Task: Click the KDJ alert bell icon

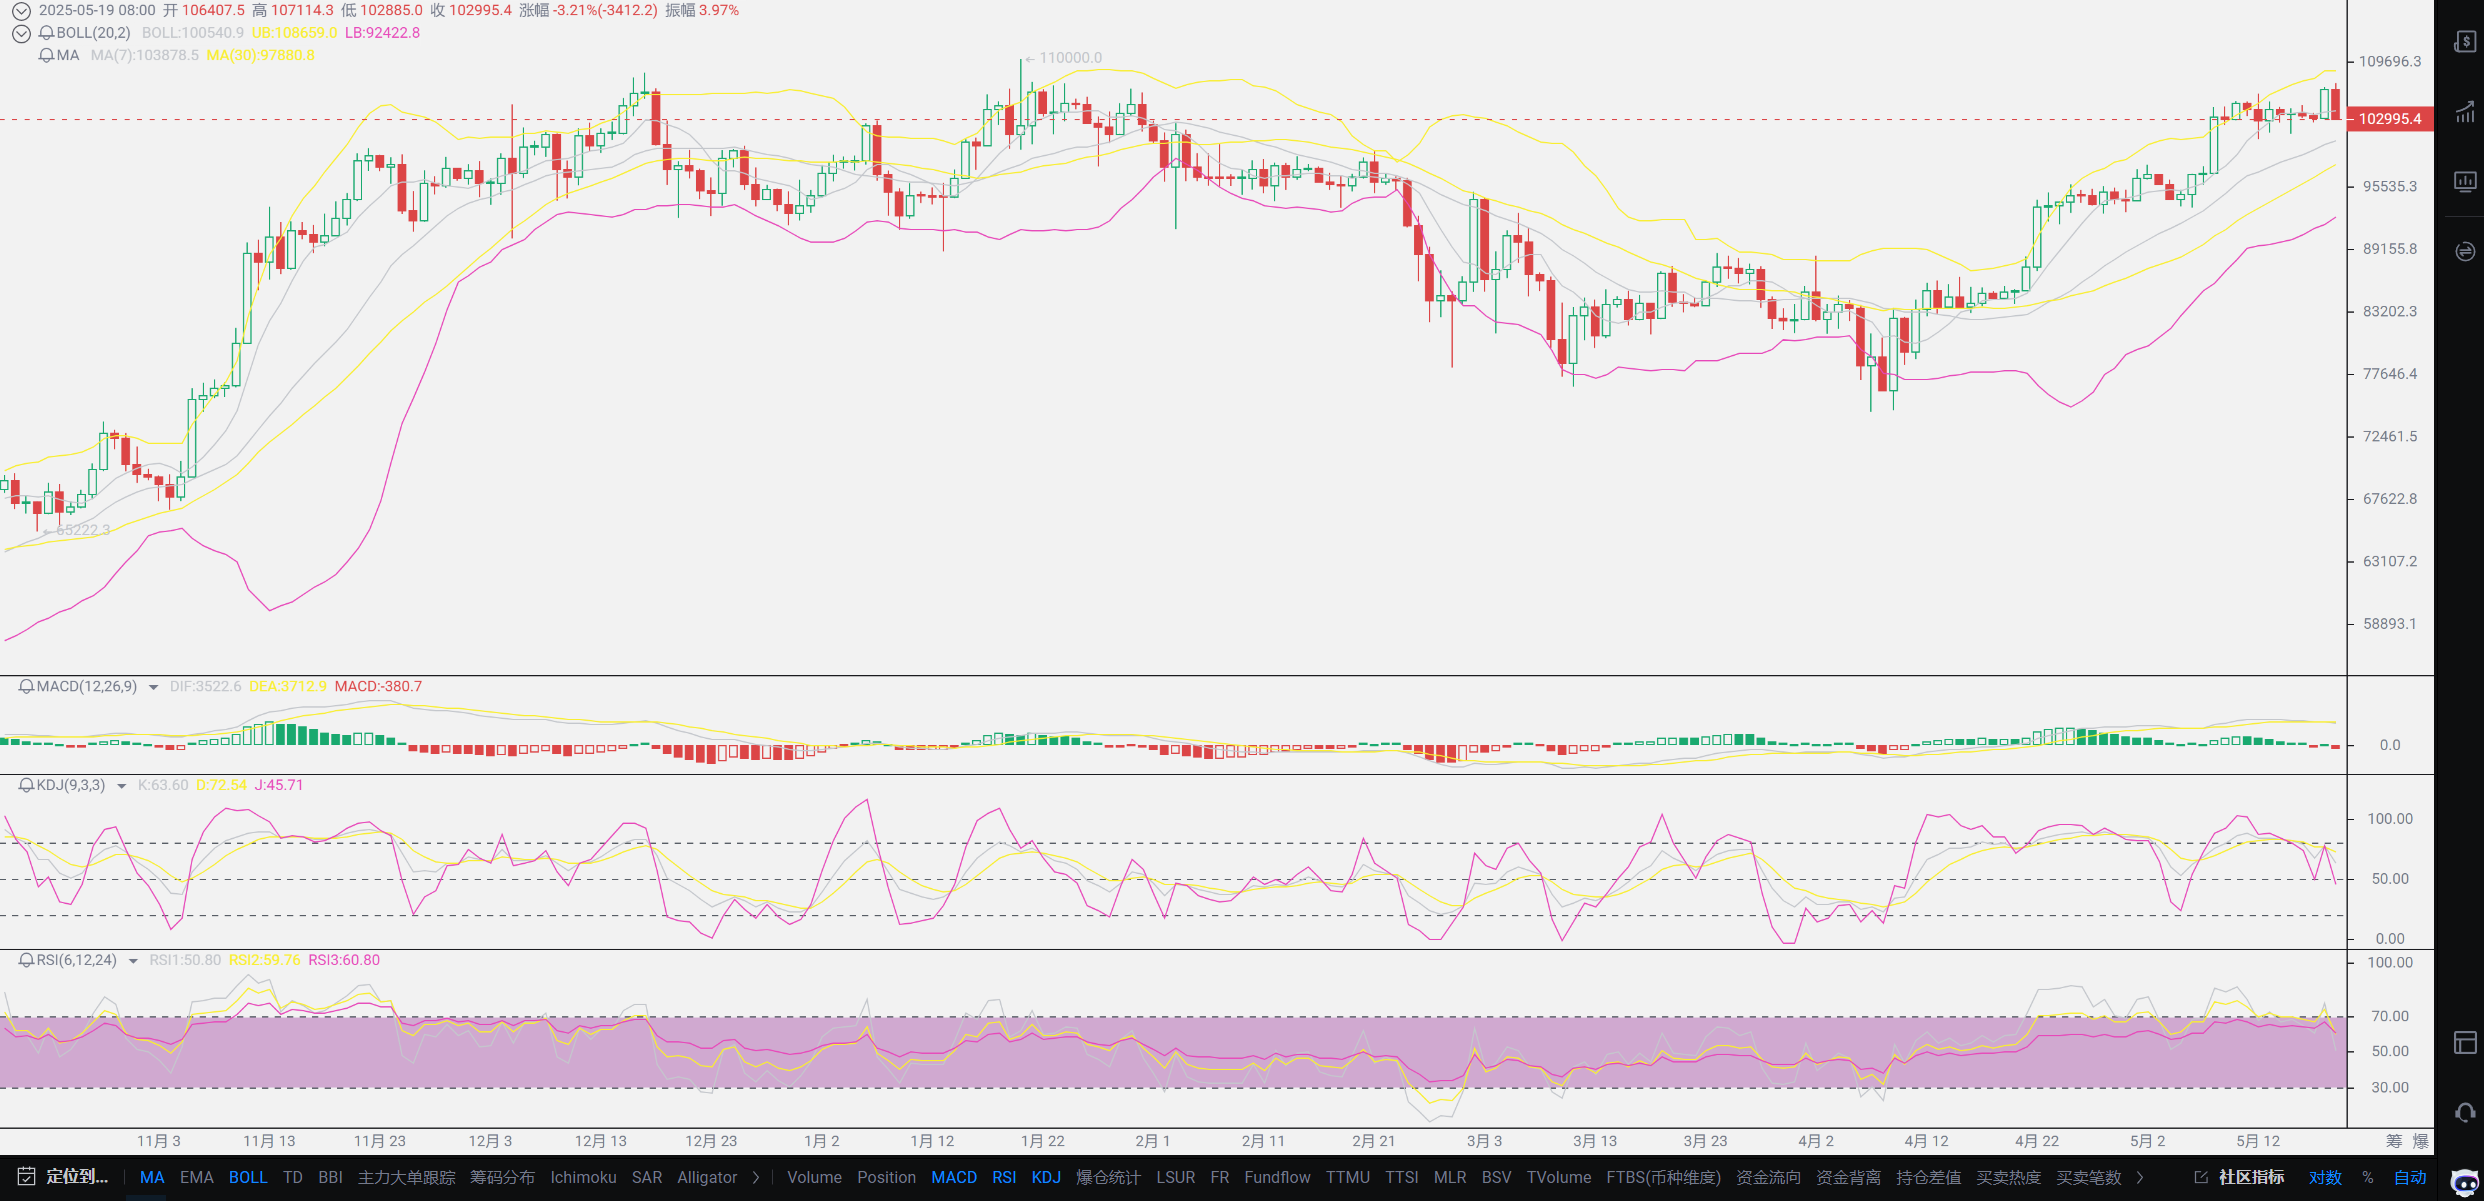Action: coord(26,785)
